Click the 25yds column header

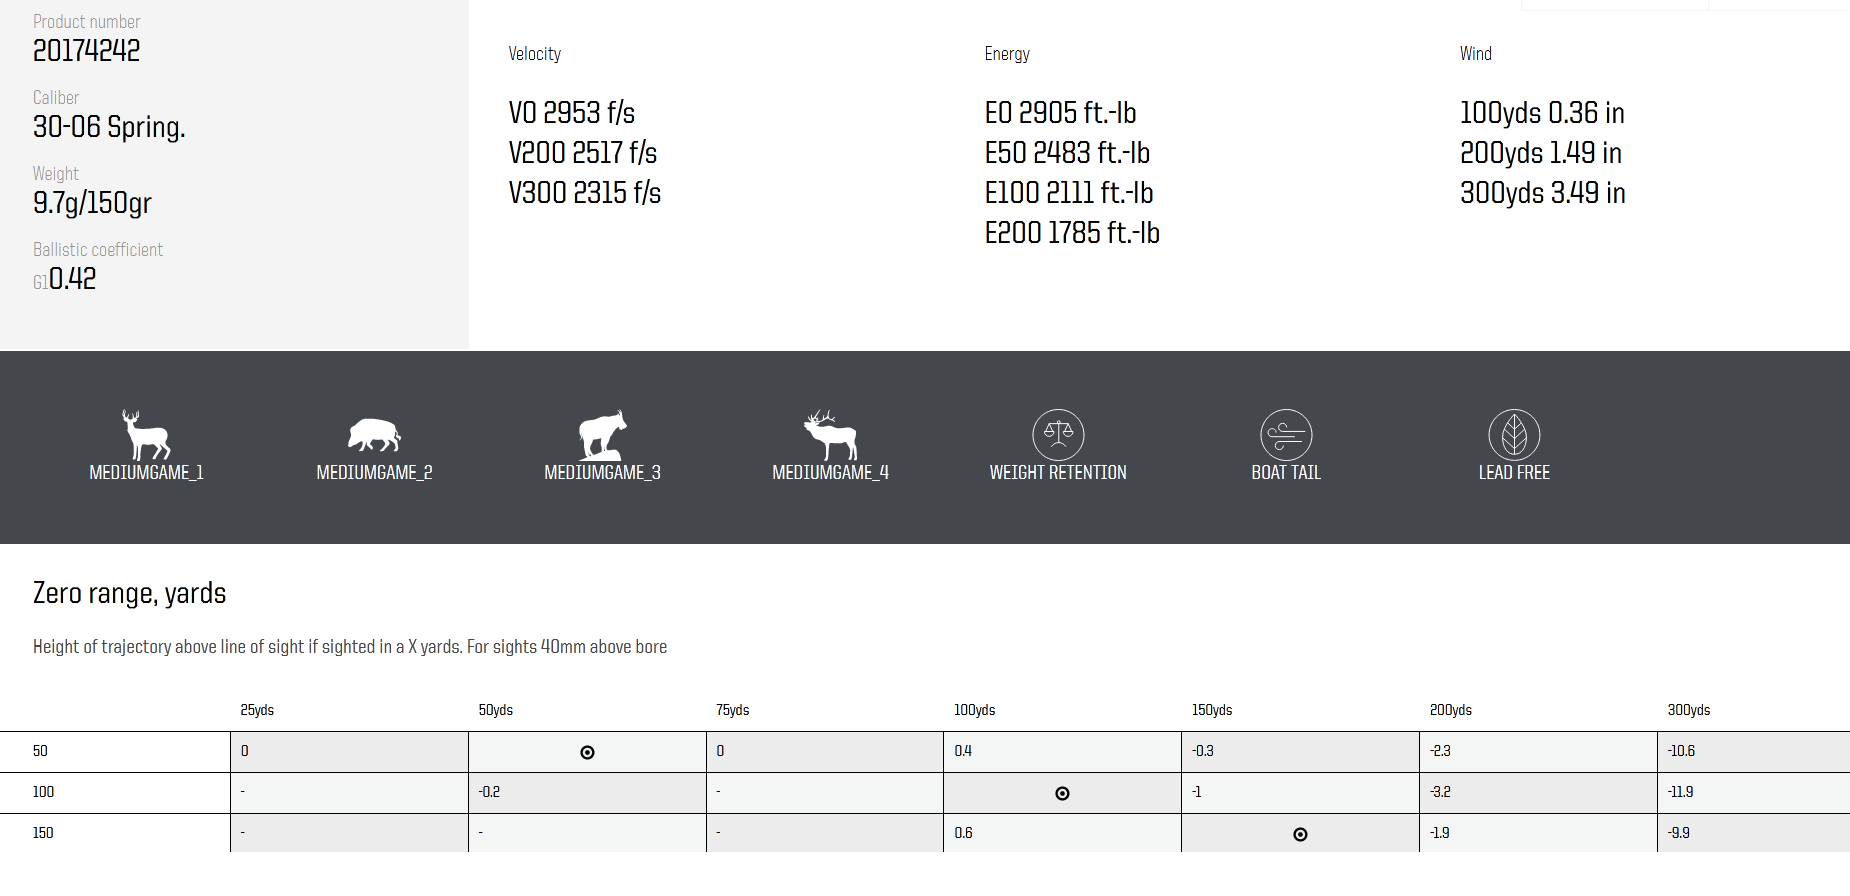coord(257,710)
